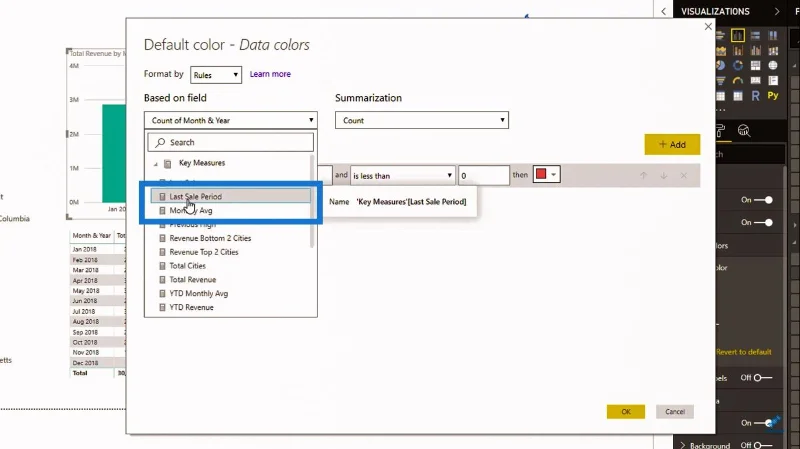Open the Summarization Count dropdown

click(422, 120)
